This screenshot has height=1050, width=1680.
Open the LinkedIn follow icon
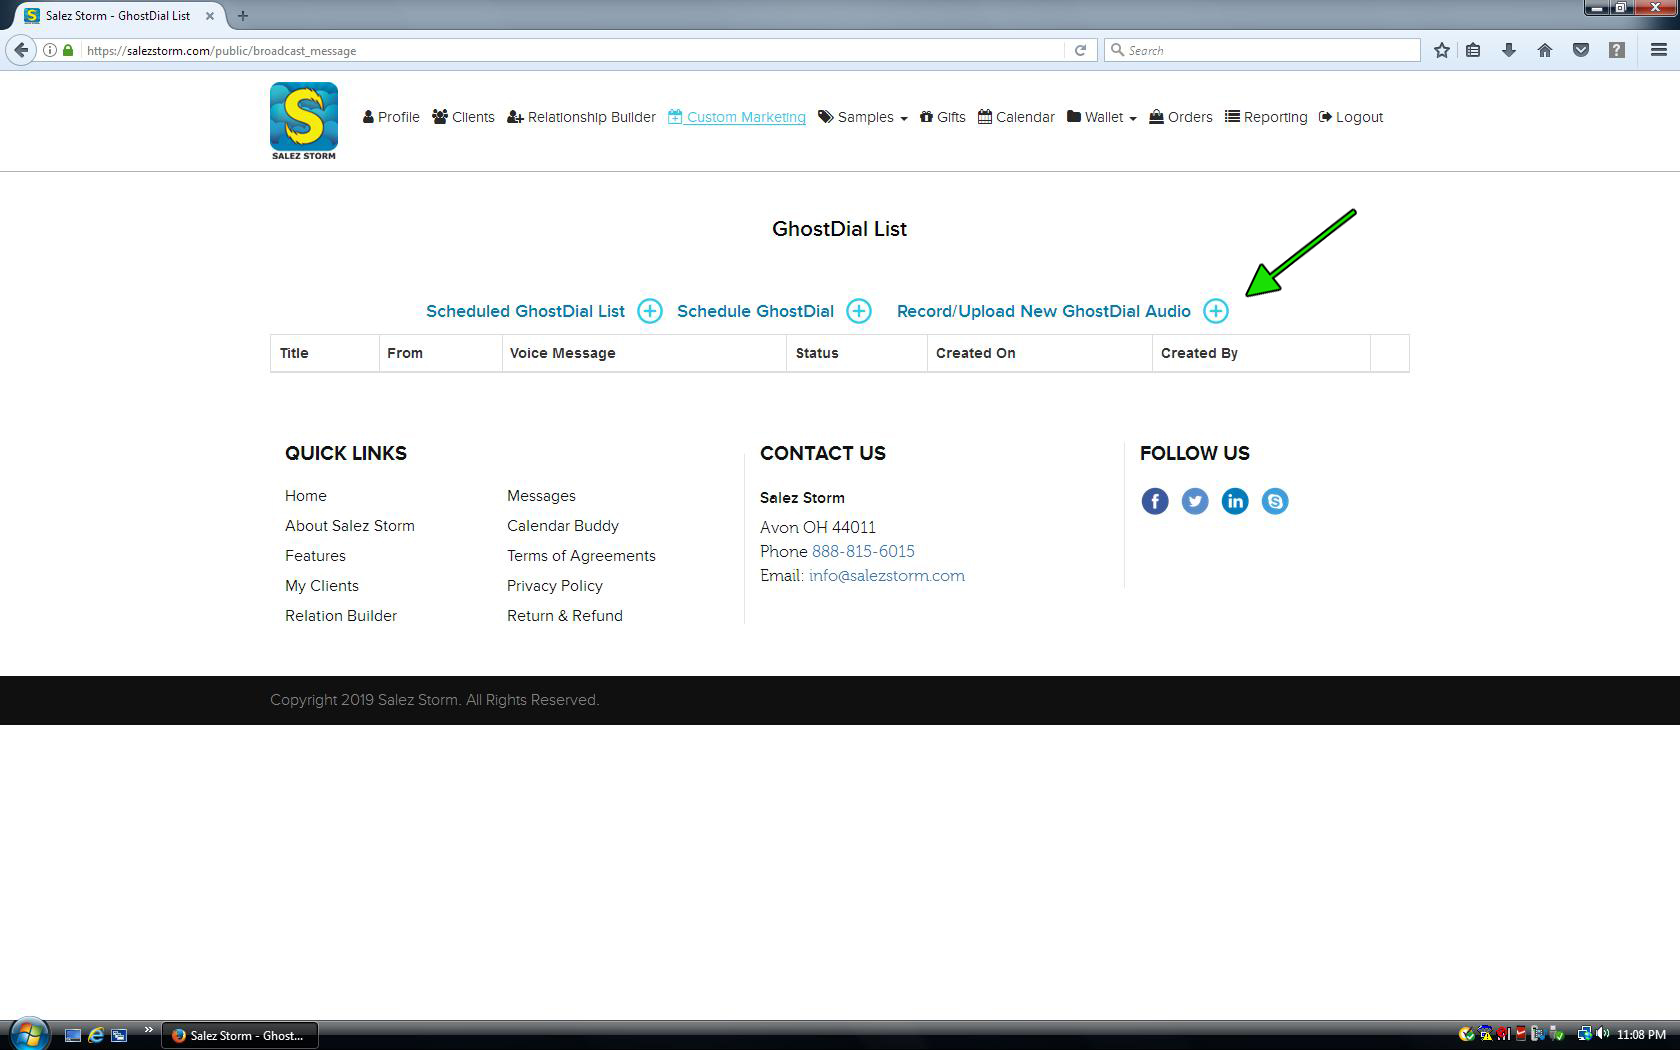1235,501
